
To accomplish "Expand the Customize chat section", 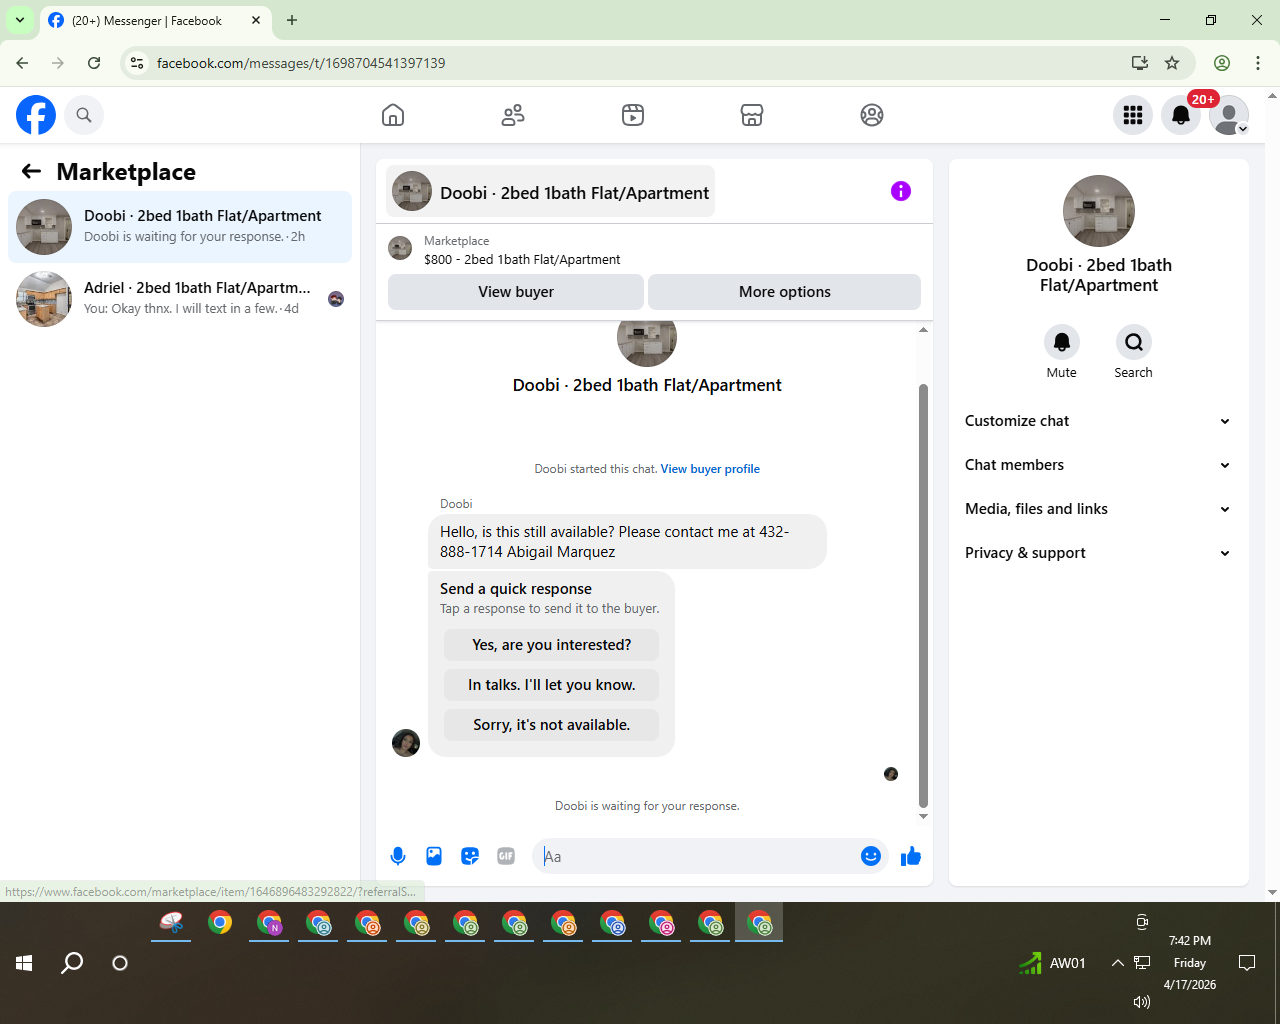I will tap(1098, 421).
